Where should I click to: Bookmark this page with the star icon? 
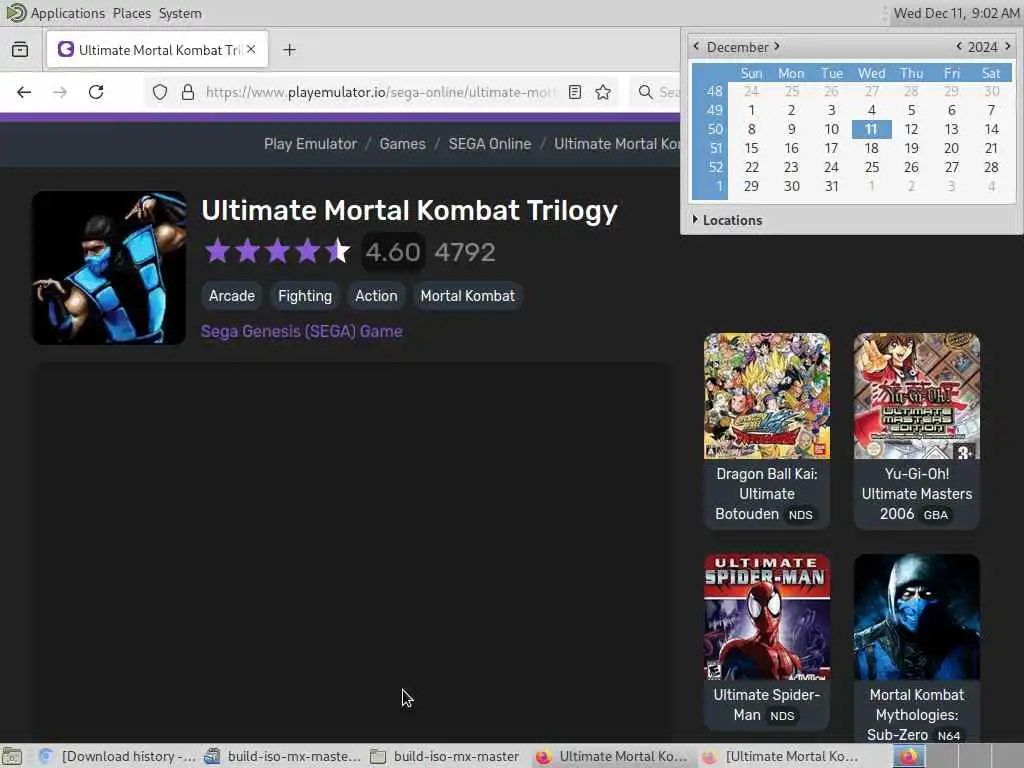click(603, 92)
